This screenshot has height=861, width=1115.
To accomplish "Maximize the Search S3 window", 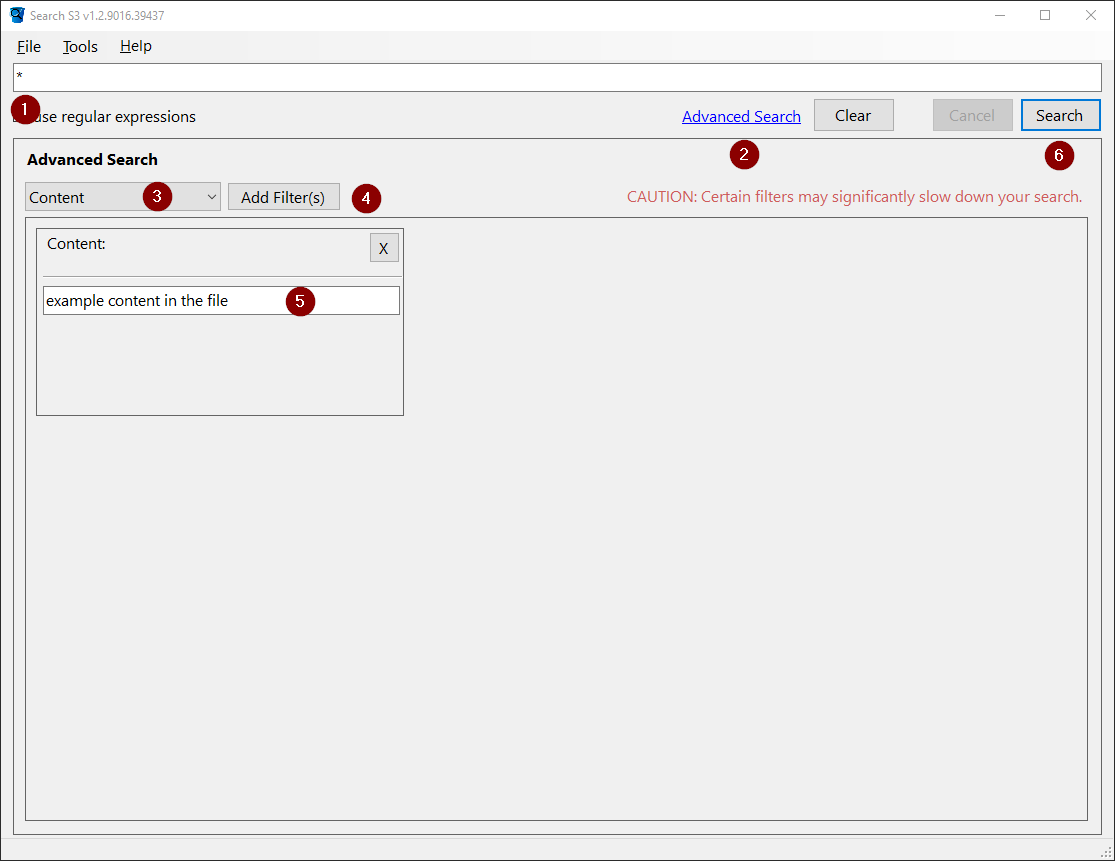I will (x=1045, y=15).
